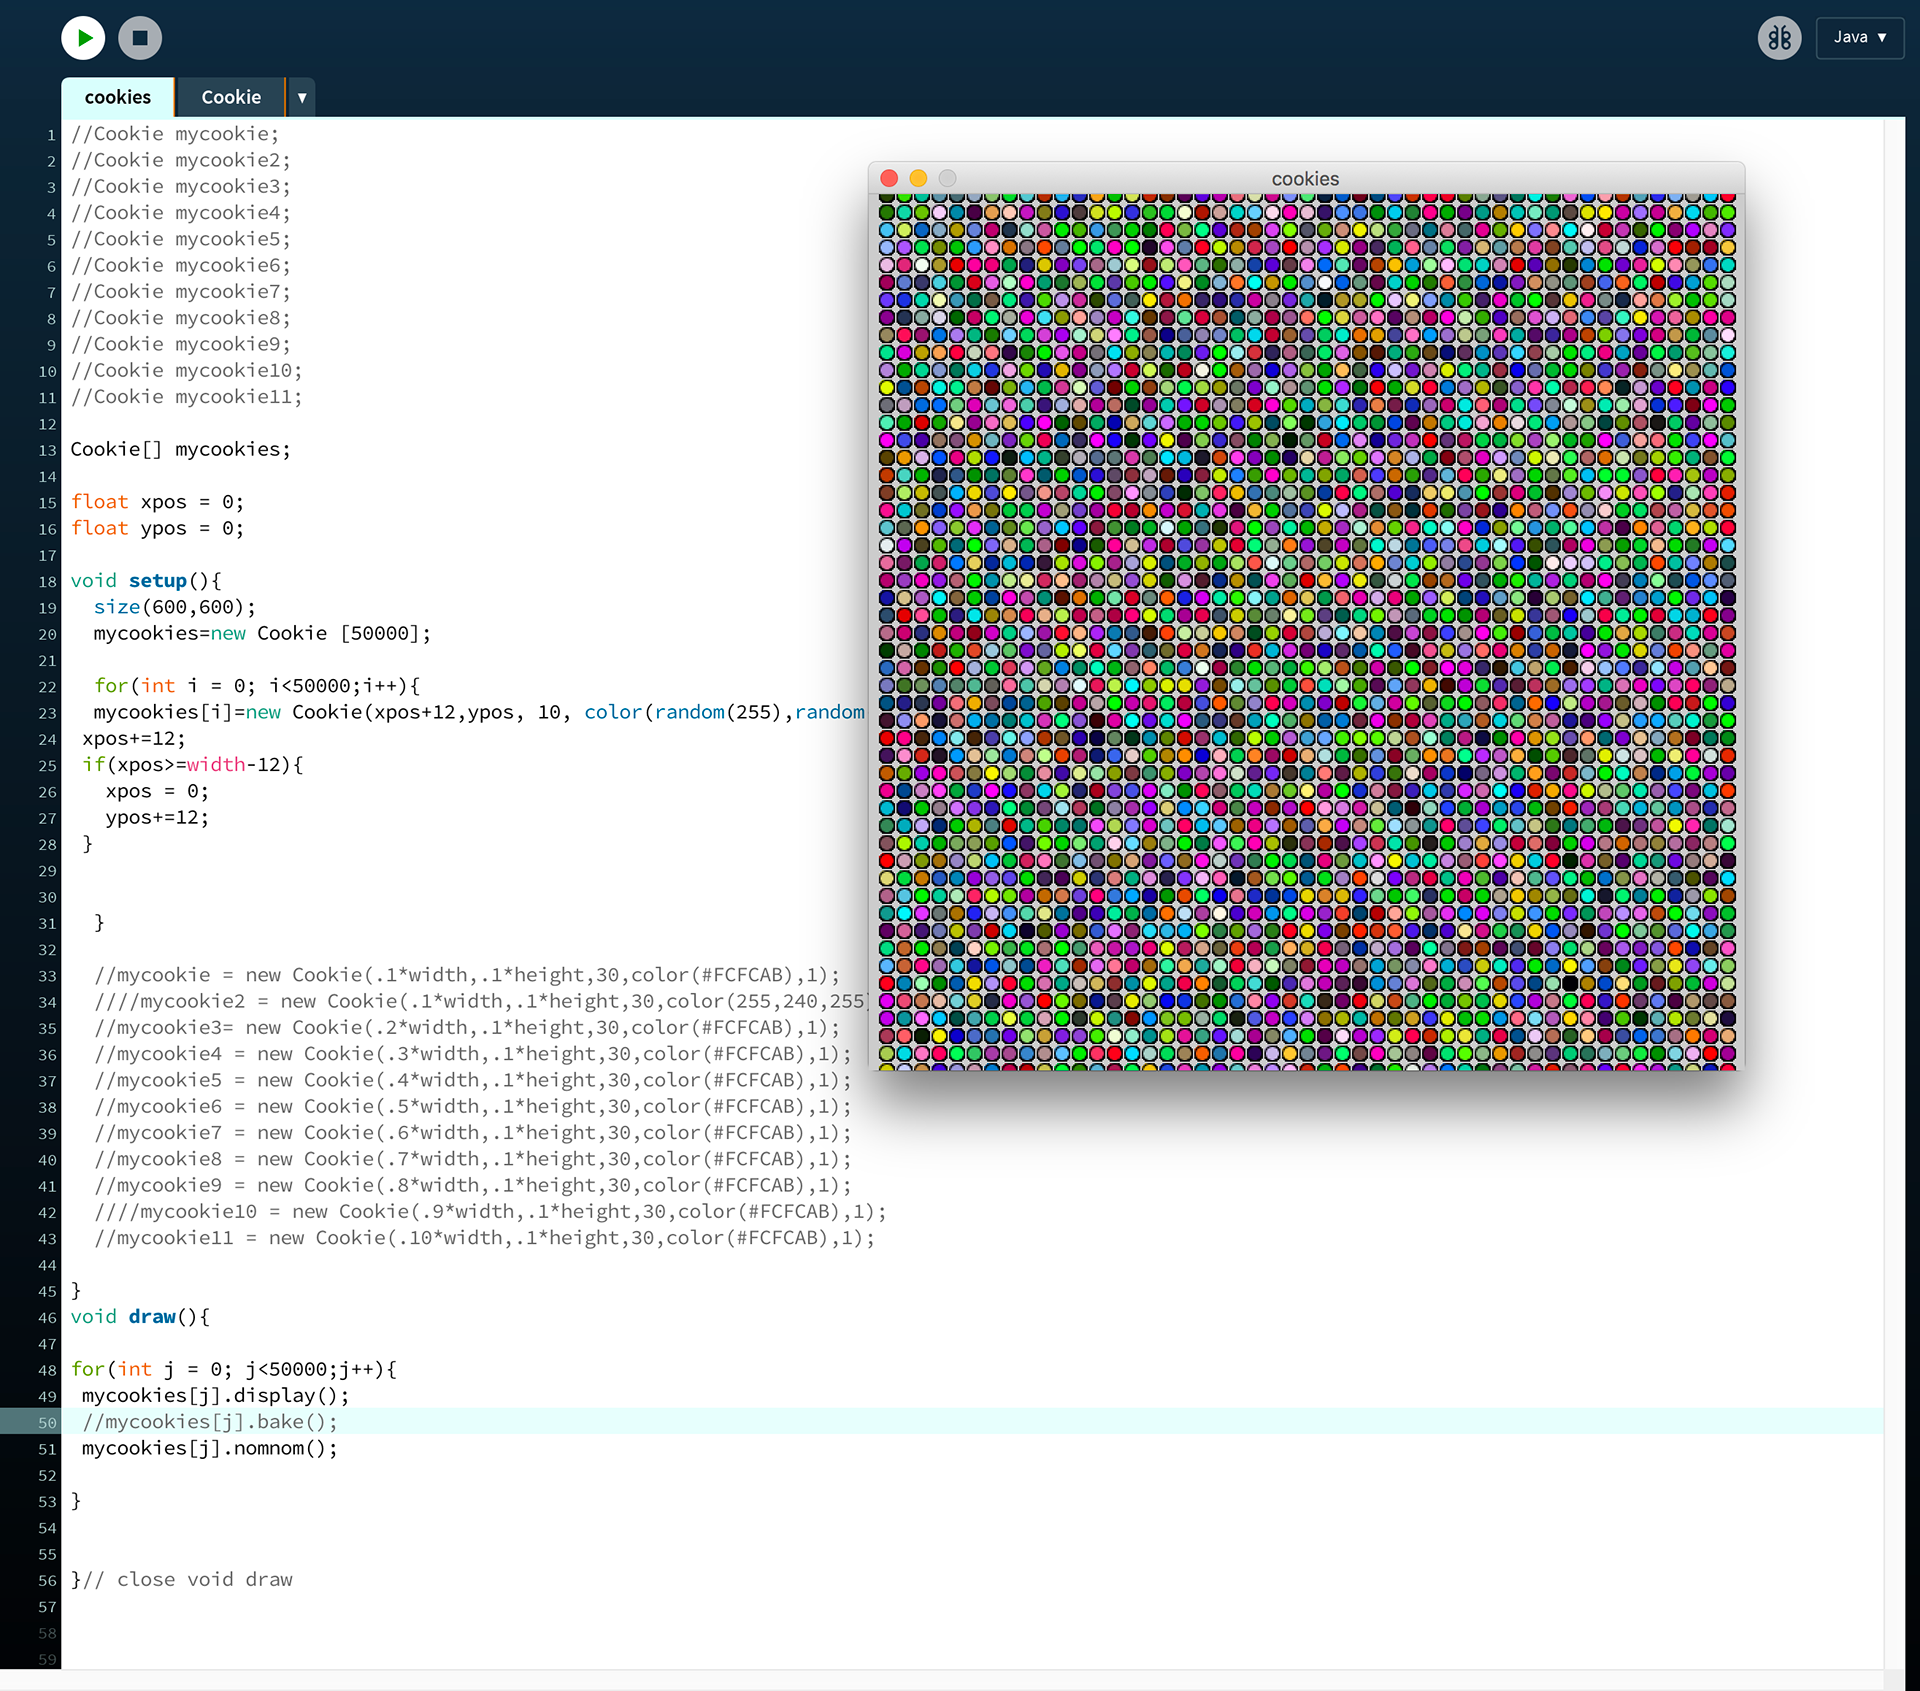Open the tab options arrow menu
This screenshot has width=1920, height=1691.
302,98
